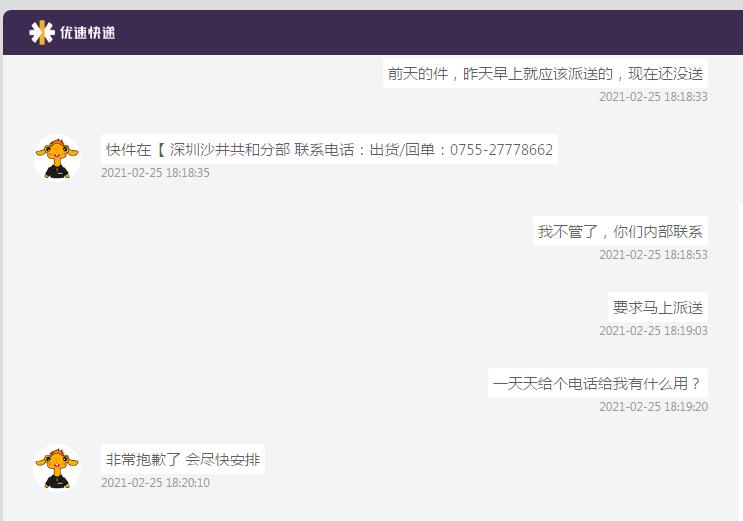This screenshot has height=521, width=743.
Task: Click the timestamp 2021-02-25 18:18:53
Action: coord(653,255)
